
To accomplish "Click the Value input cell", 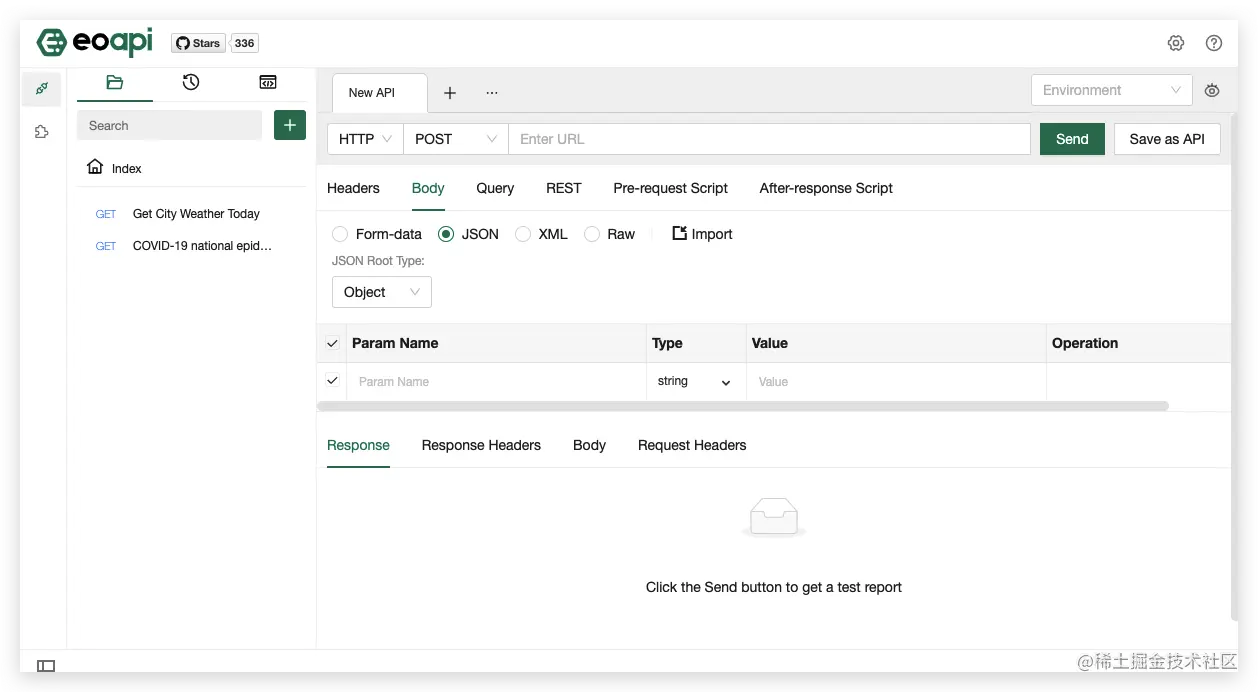I will [896, 382].
